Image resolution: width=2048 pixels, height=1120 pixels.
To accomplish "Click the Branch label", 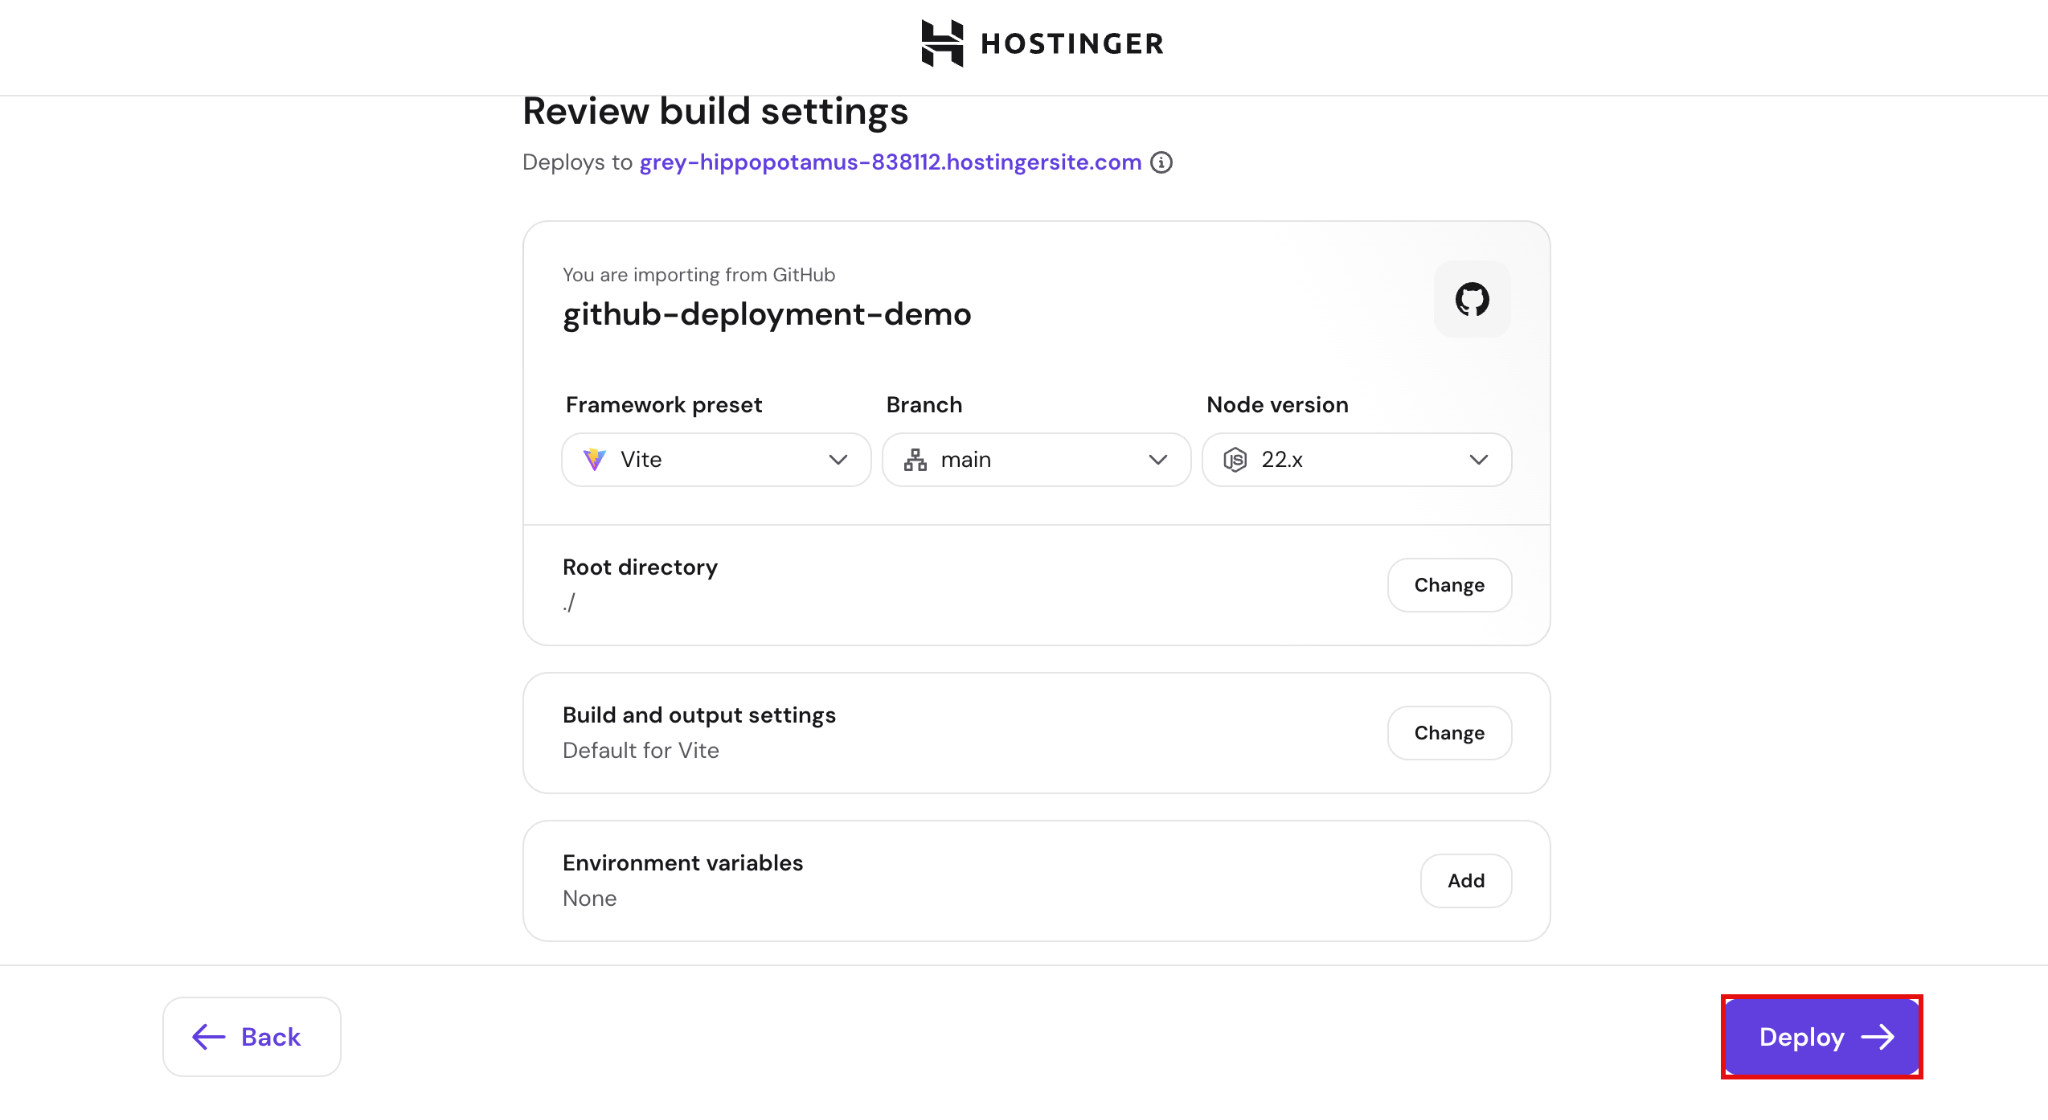I will tap(924, 405).
